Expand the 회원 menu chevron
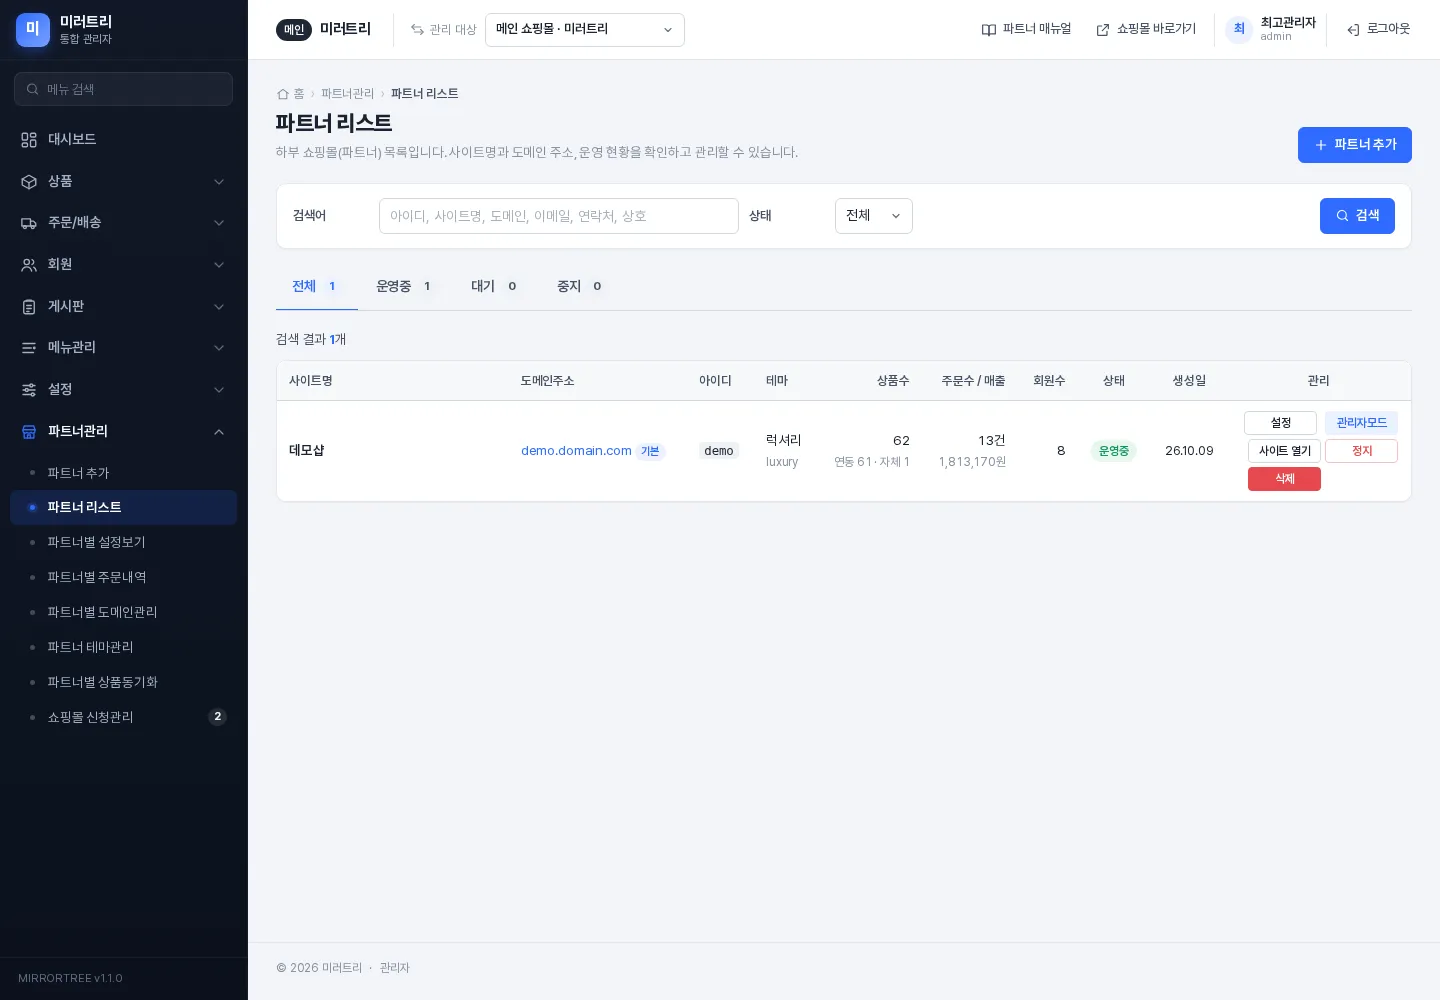 (219, 265)
